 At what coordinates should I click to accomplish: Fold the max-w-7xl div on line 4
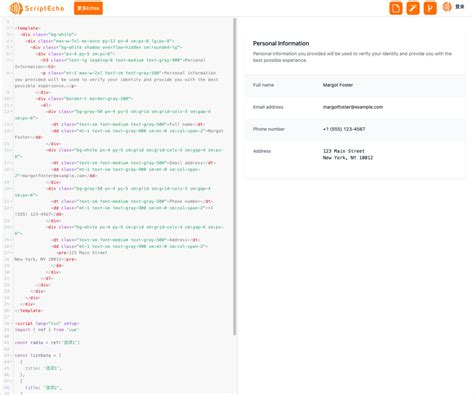tap(12, 41)
